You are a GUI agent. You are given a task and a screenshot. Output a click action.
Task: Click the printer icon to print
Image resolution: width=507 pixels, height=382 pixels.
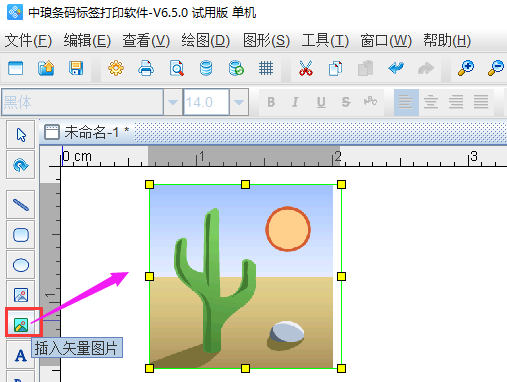146,68
